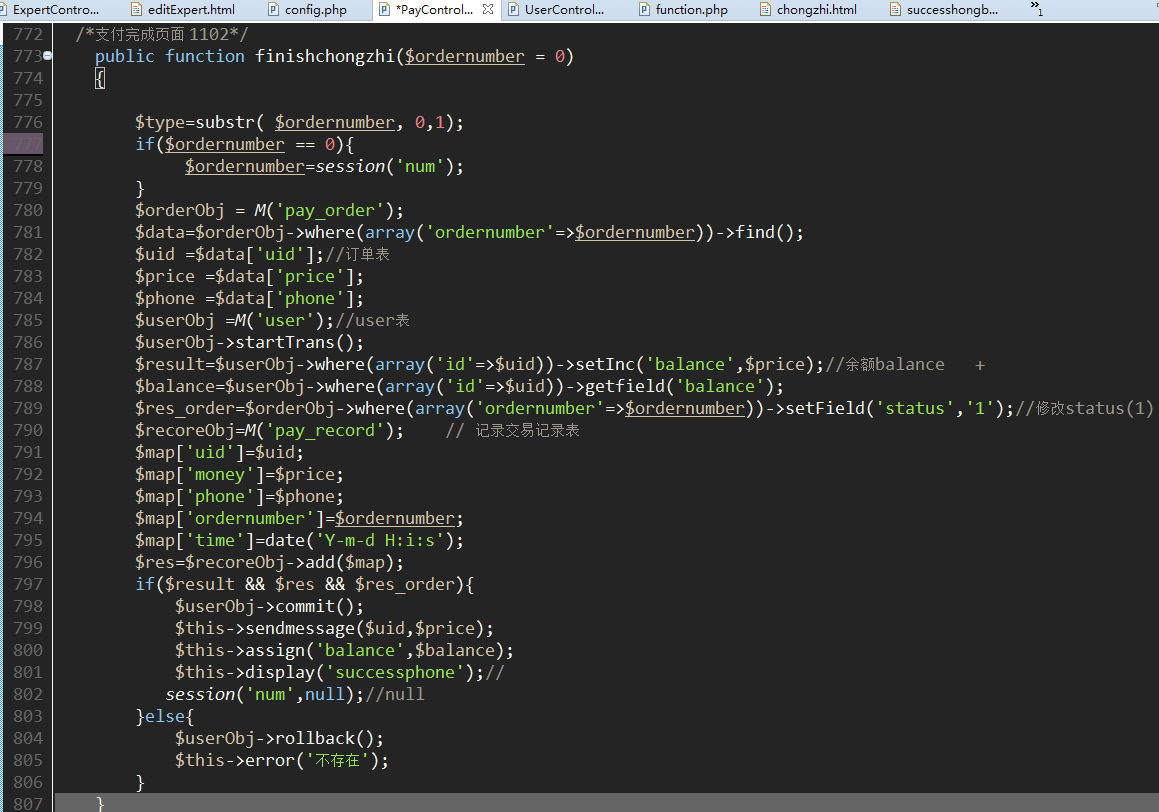
Task: Click the $map['money']=$price; line
Action: pos(239,474)
